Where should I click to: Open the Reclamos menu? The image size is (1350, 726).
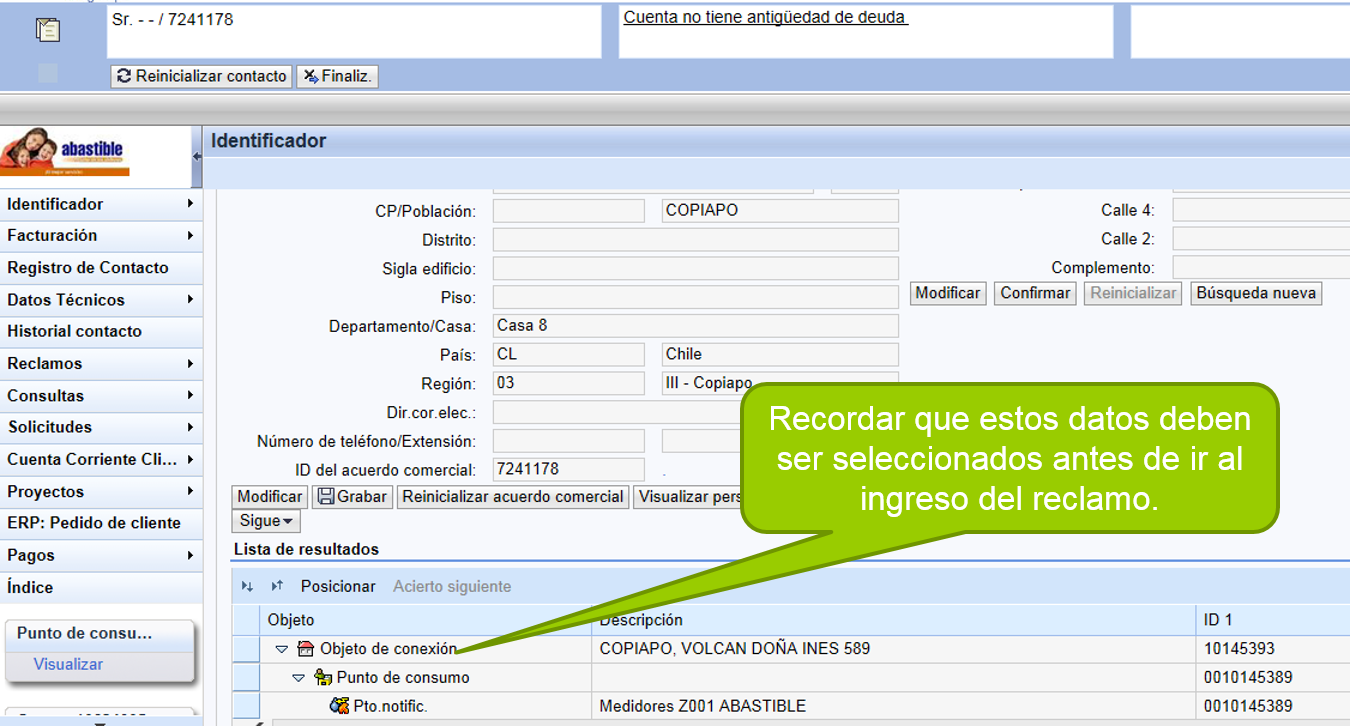point(101,364)
